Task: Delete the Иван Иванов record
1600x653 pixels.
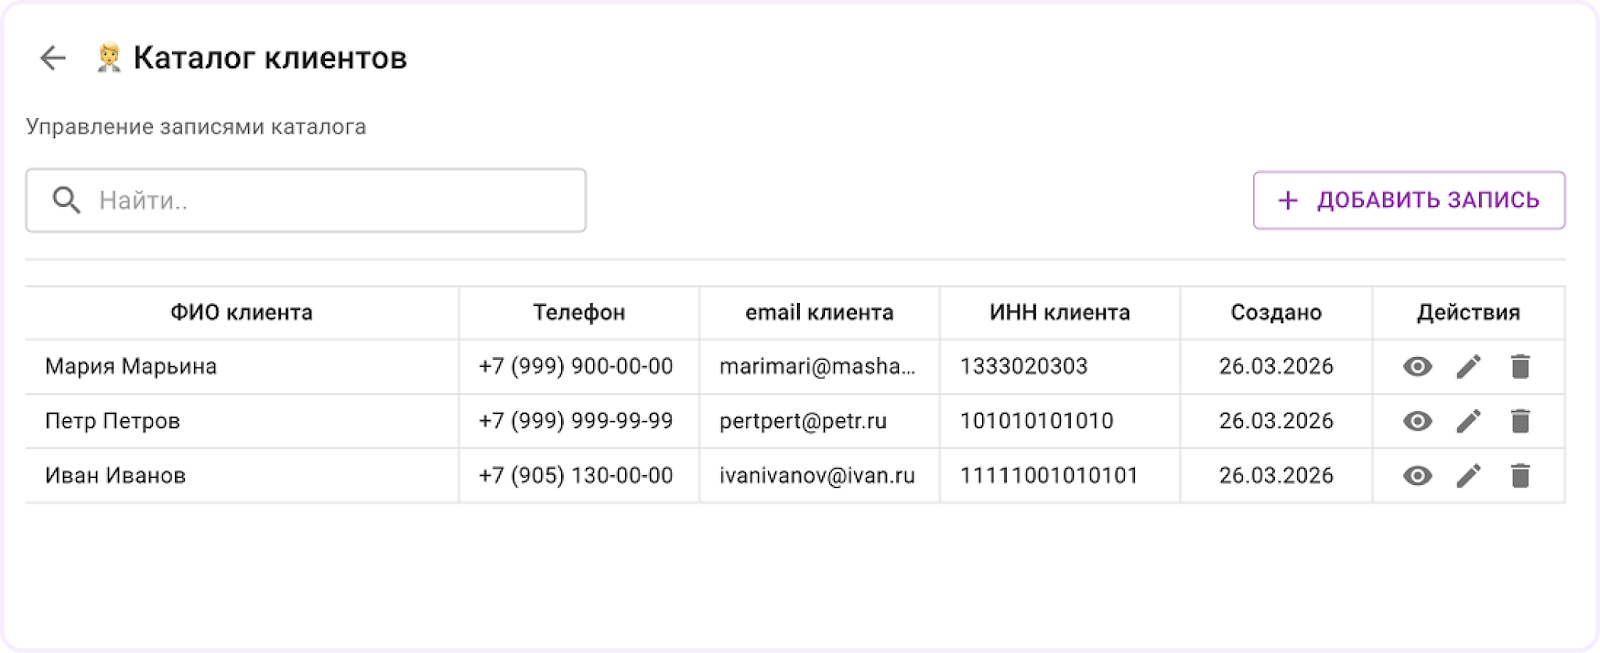Action: click(x=1519, y=475)
